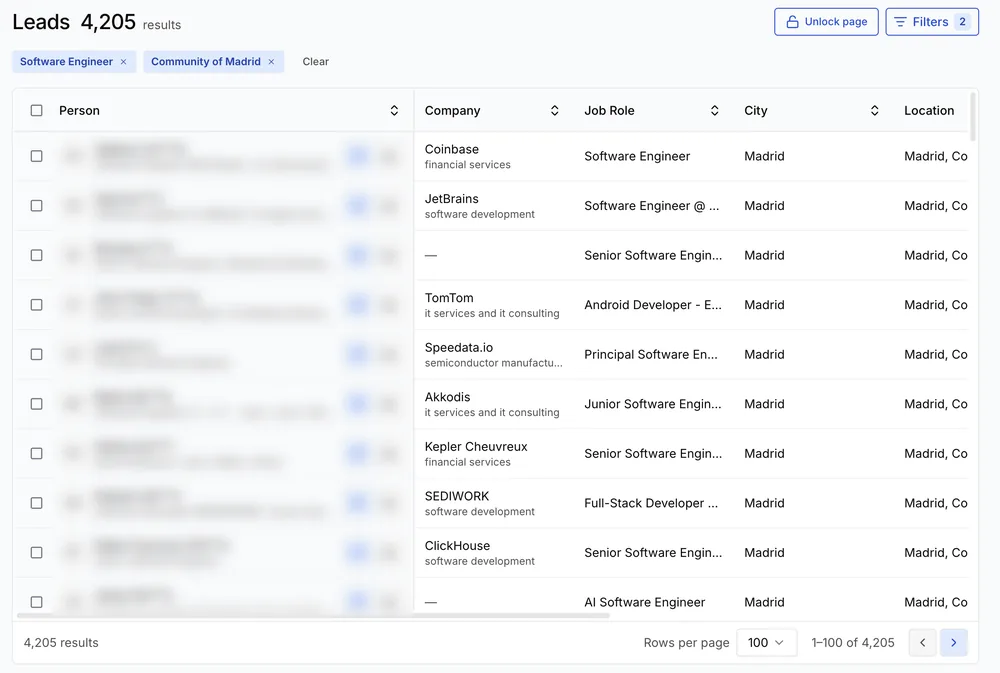Click the lock icon in Unlock page
Screen dimensions: 1000x673
click(792, 22)
